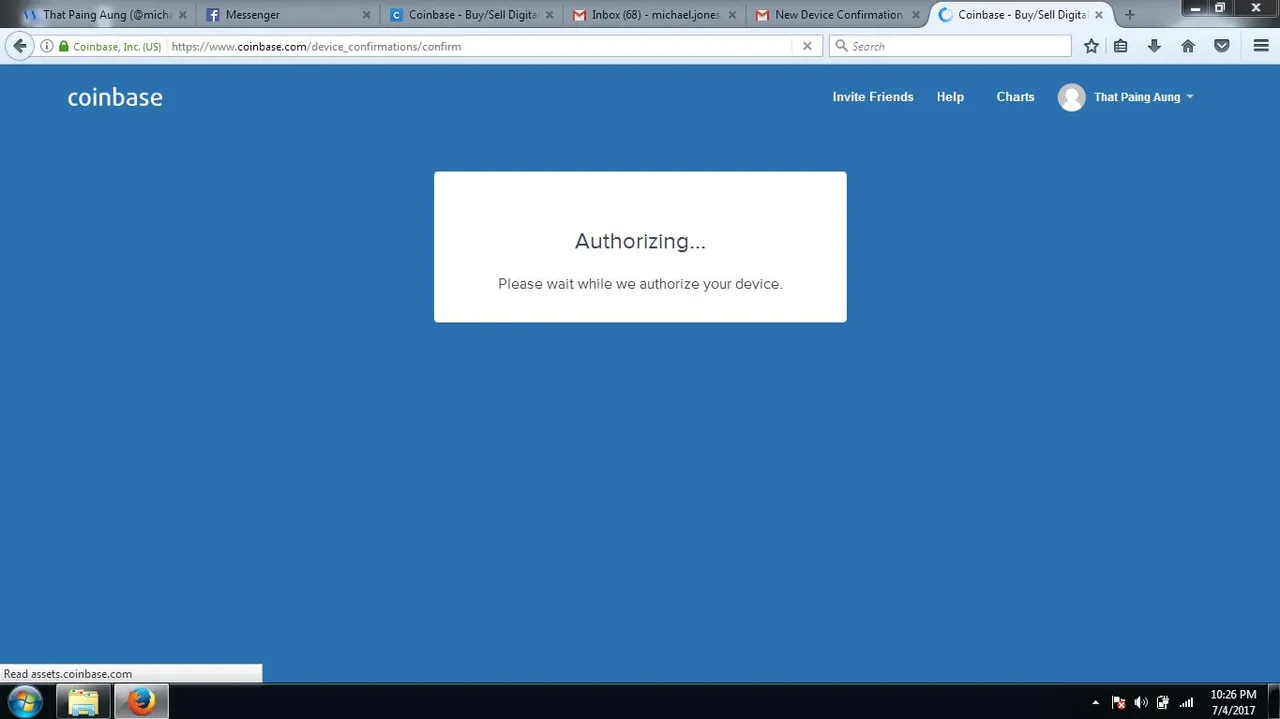The height and width of the screenshot is (719, 1280).
Task: Close the Messenger tab
Action: [366, 15]
